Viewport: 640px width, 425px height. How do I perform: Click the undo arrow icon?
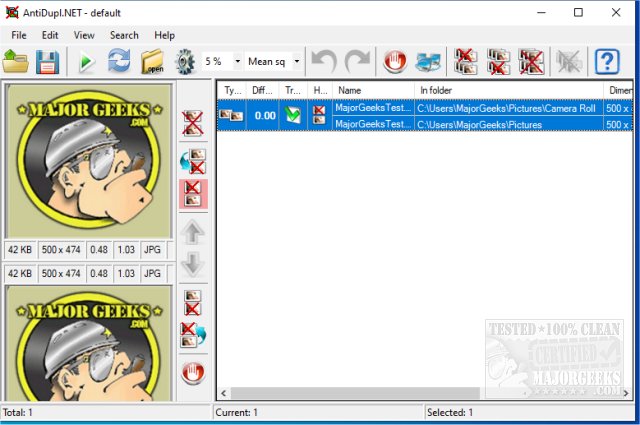pos(324,62)
